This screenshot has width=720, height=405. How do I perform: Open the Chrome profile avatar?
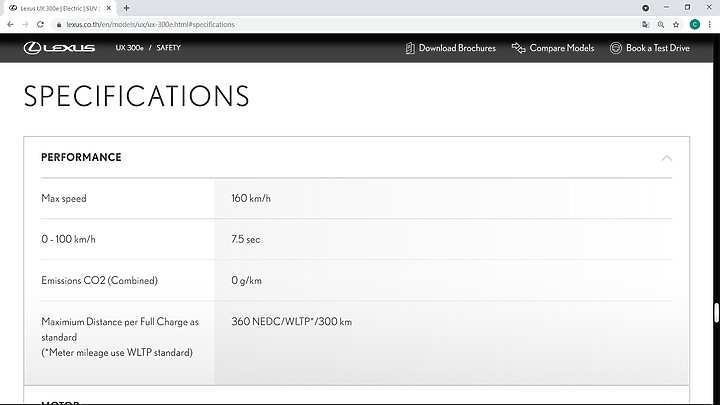click(695, 24)
